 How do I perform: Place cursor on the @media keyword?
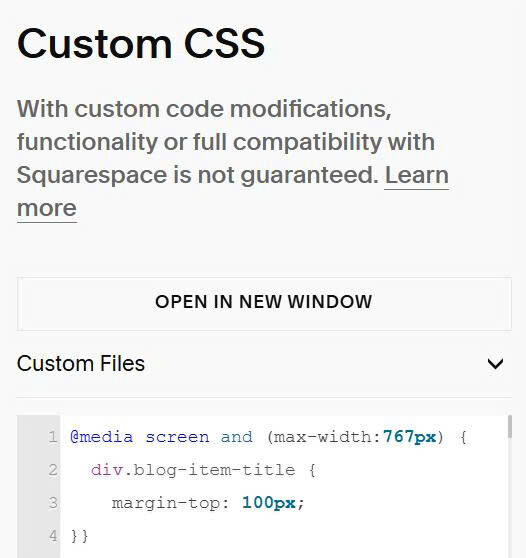pos(102,437)
